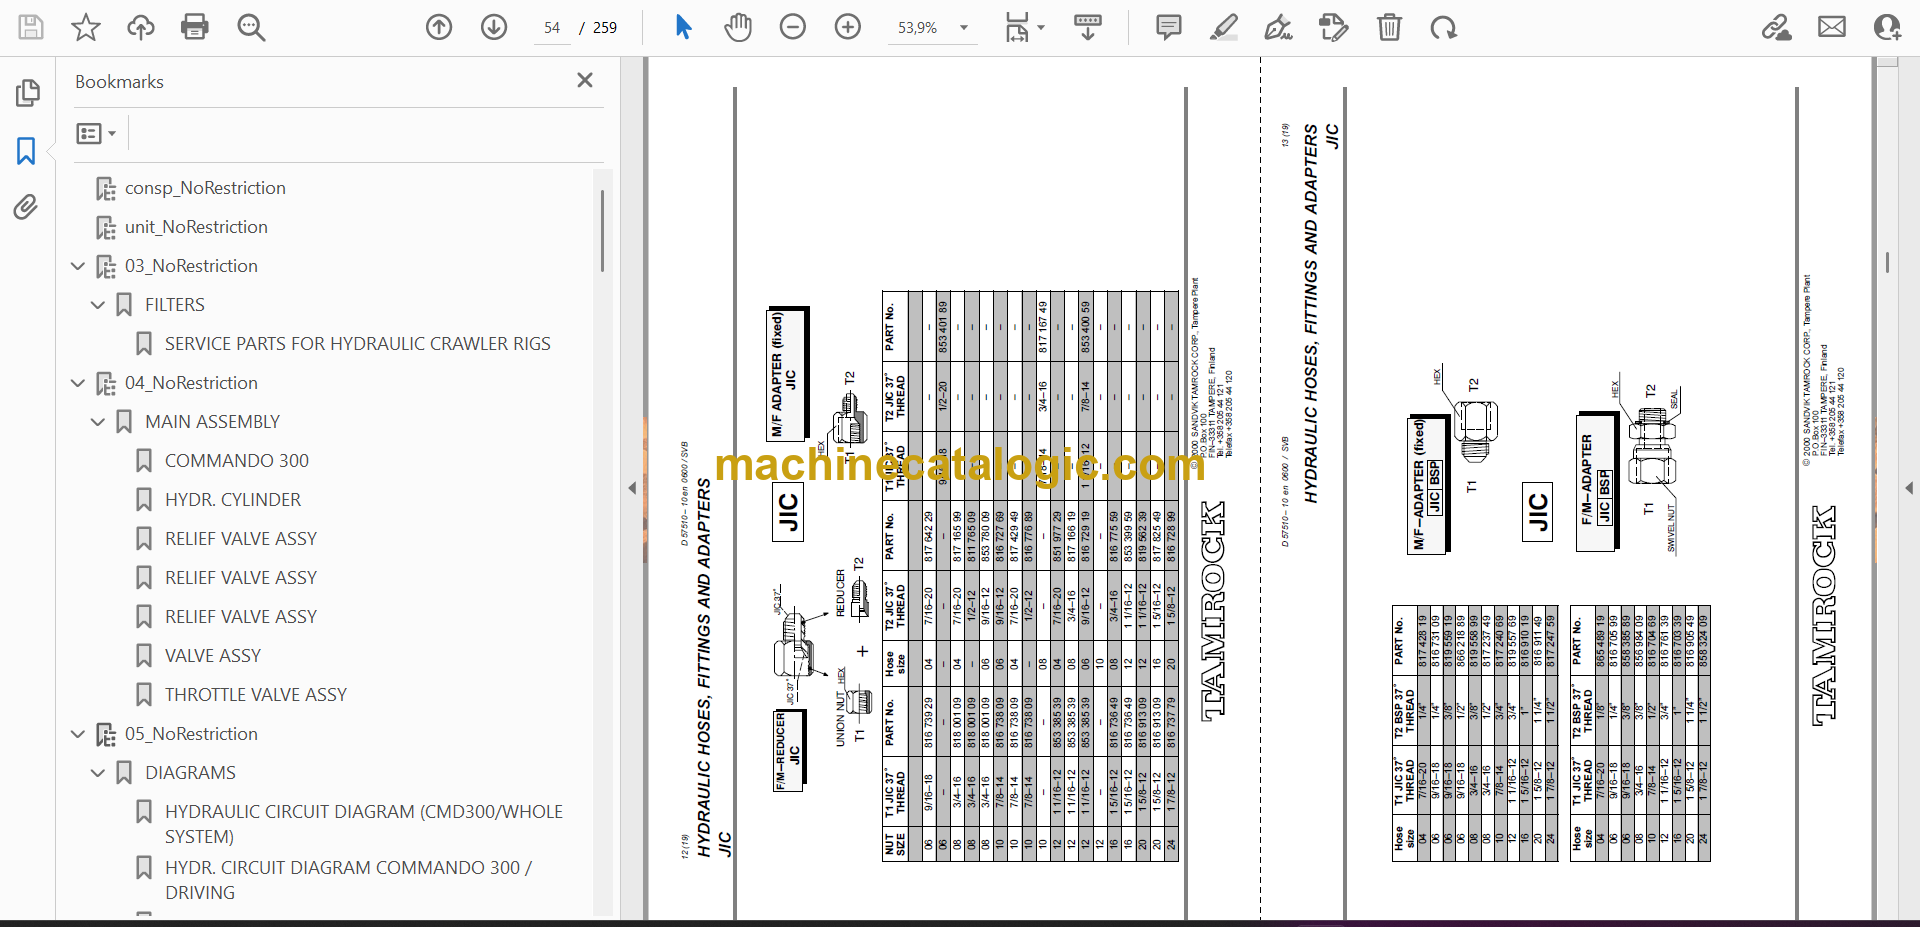1920x927 pixels.
Task: Set the page number field showing 54
Action: (552, 28)
